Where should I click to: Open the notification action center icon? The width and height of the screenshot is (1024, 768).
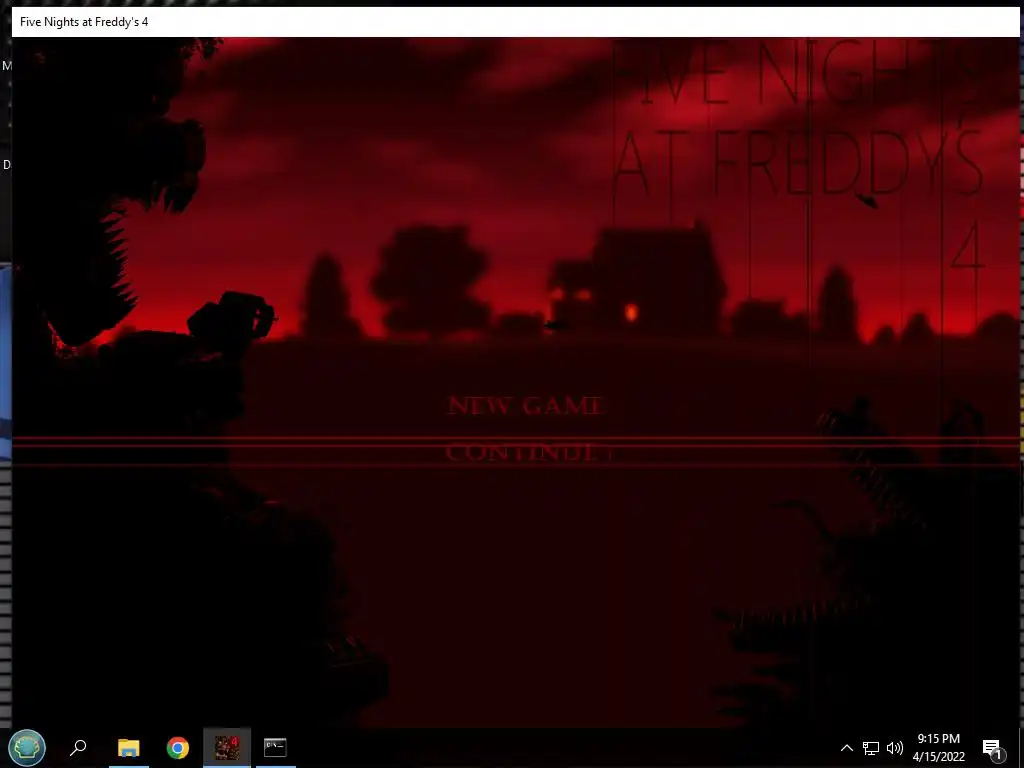992,748
